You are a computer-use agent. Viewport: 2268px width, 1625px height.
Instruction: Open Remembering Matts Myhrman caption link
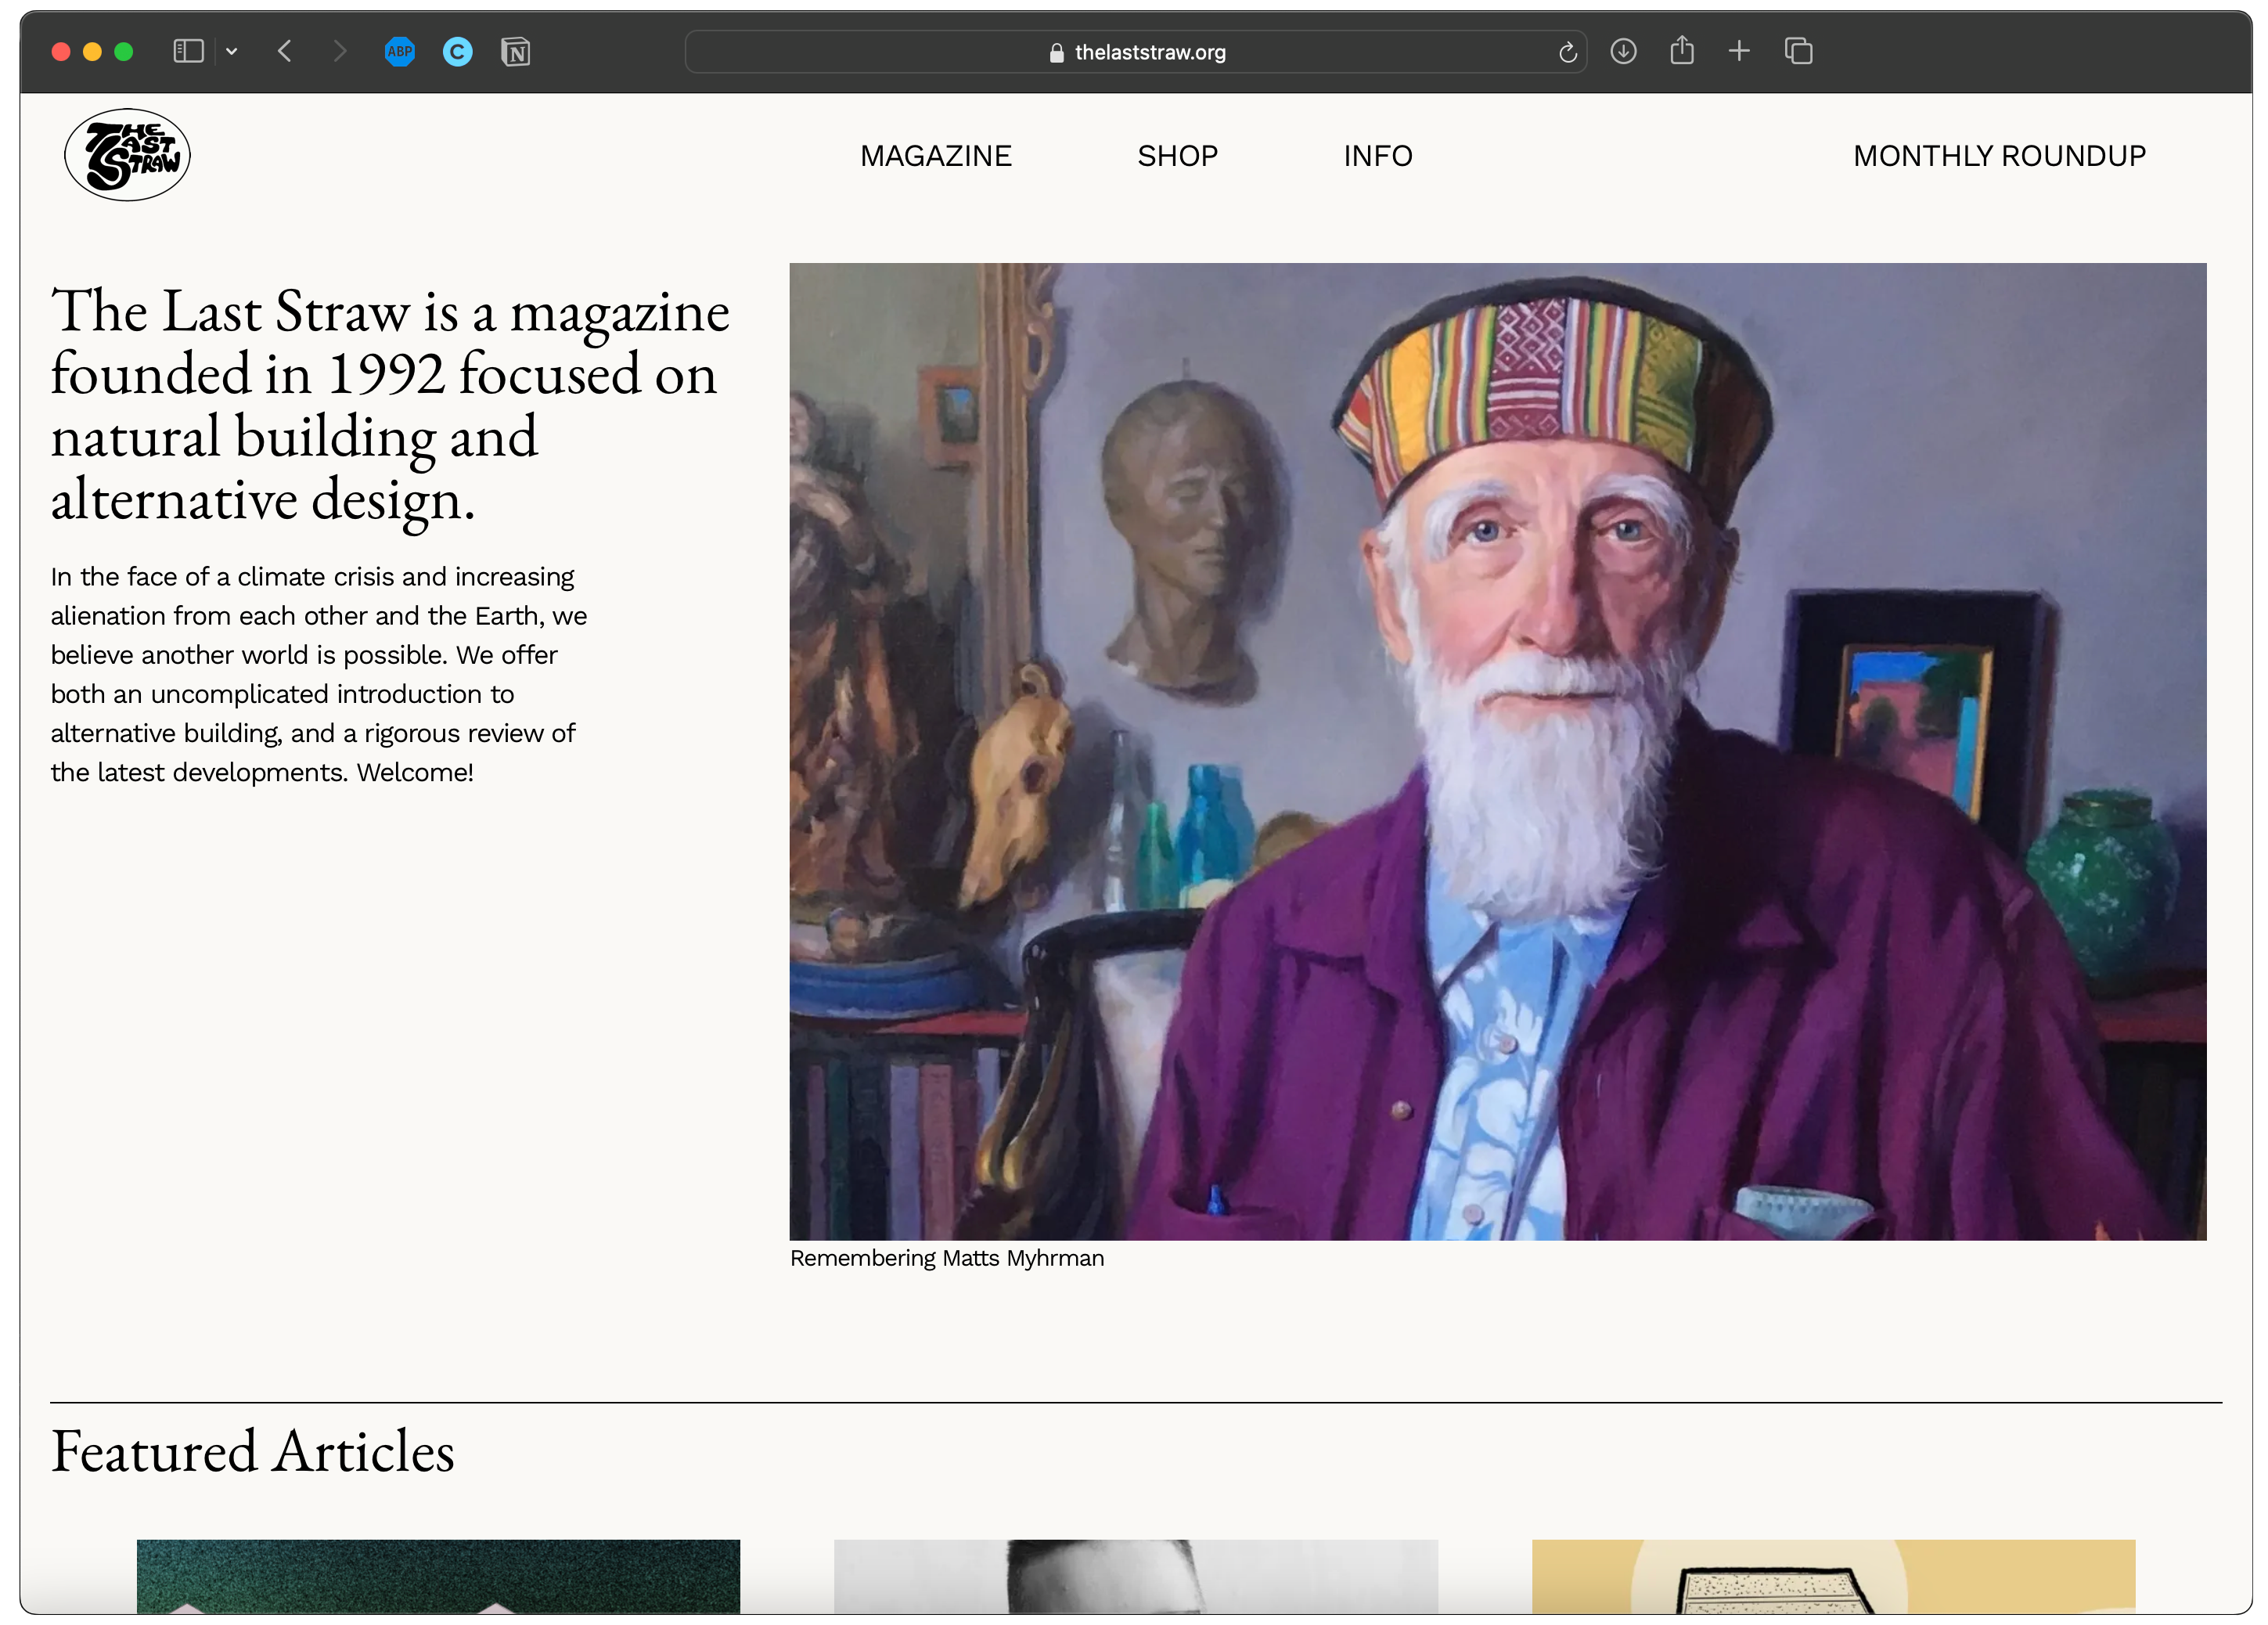[946, 1258]
